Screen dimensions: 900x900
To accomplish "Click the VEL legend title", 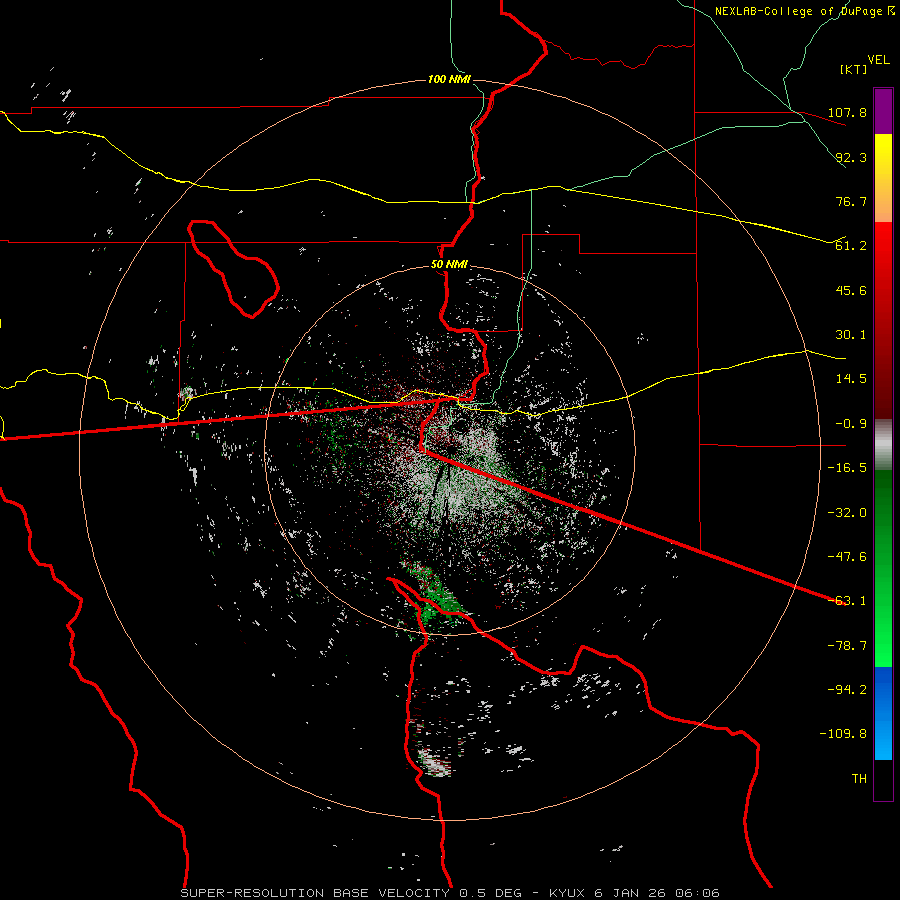I will [878, 60].
